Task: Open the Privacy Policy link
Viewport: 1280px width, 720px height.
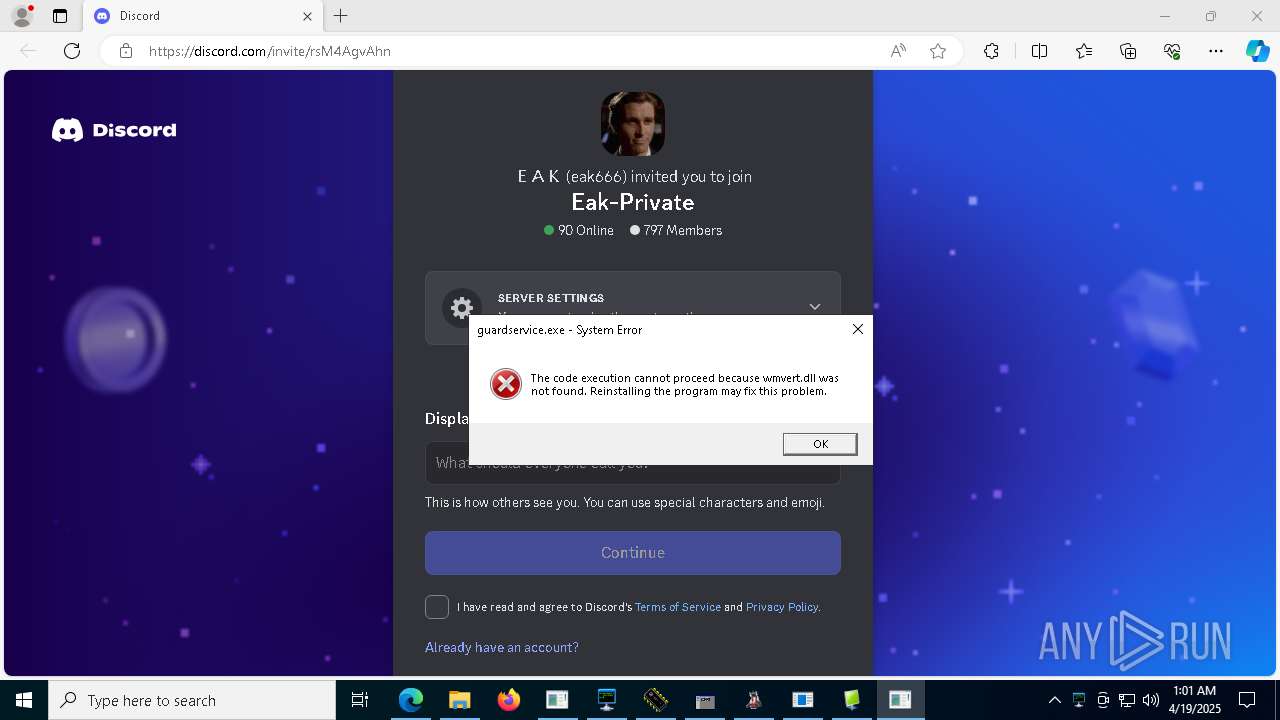Action: (782, 607)
